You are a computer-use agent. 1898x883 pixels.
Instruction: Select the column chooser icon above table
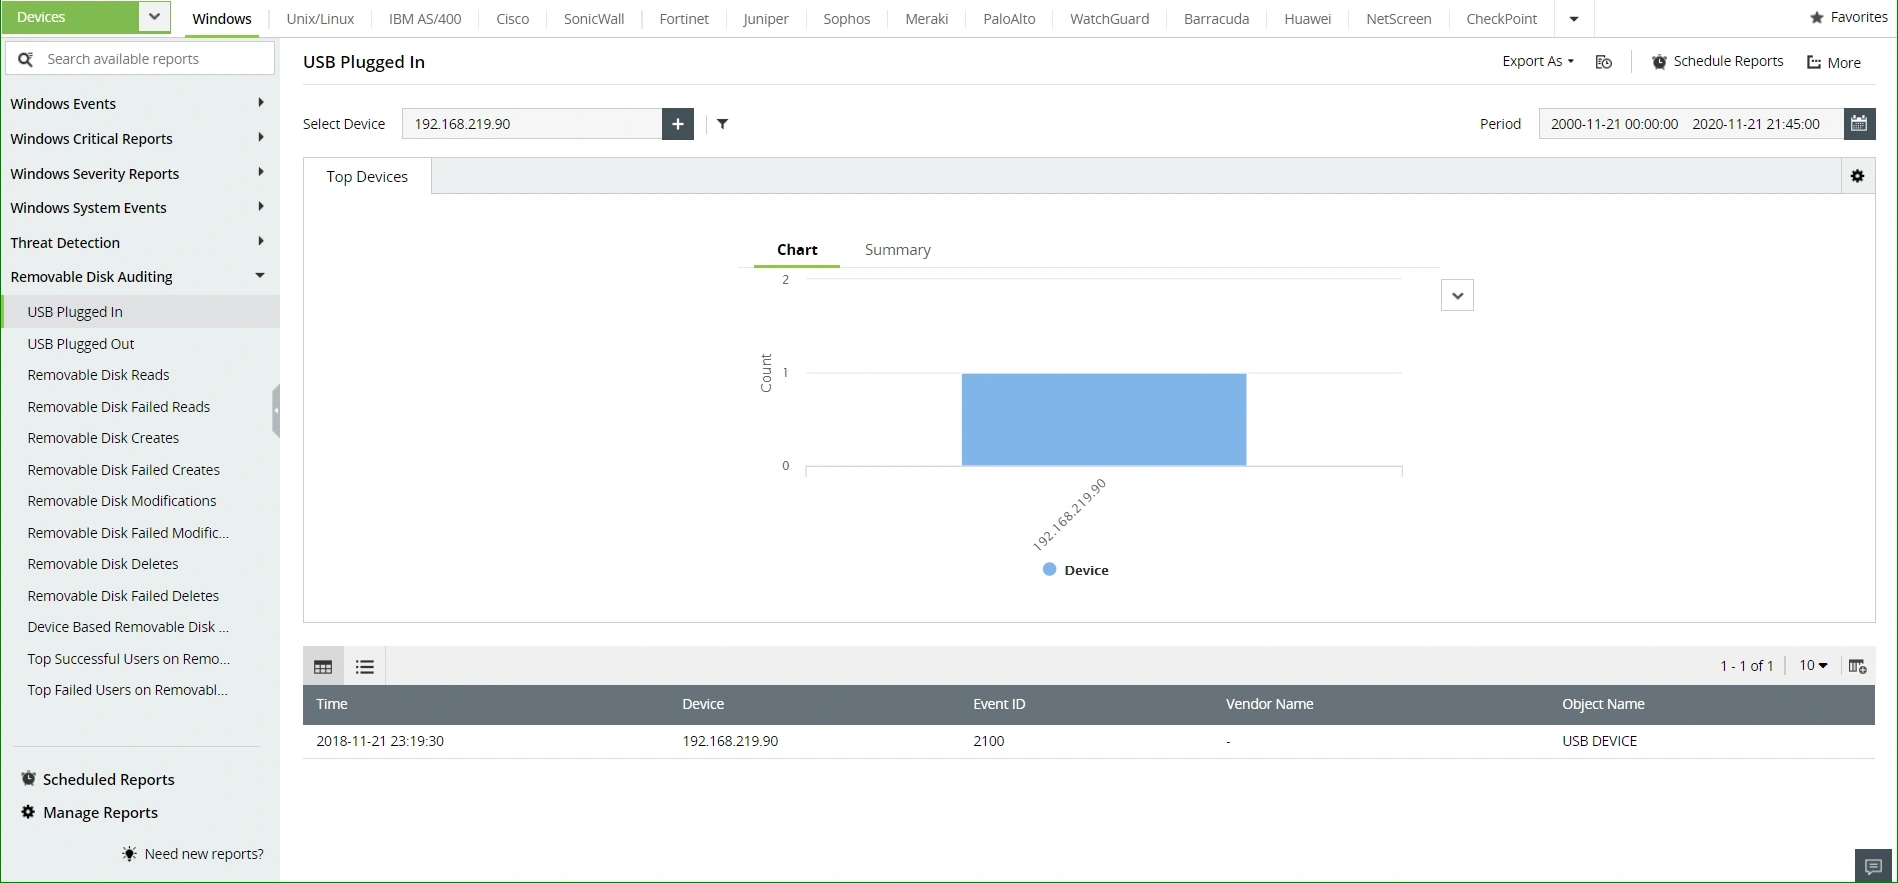(x=1858, y=666)
